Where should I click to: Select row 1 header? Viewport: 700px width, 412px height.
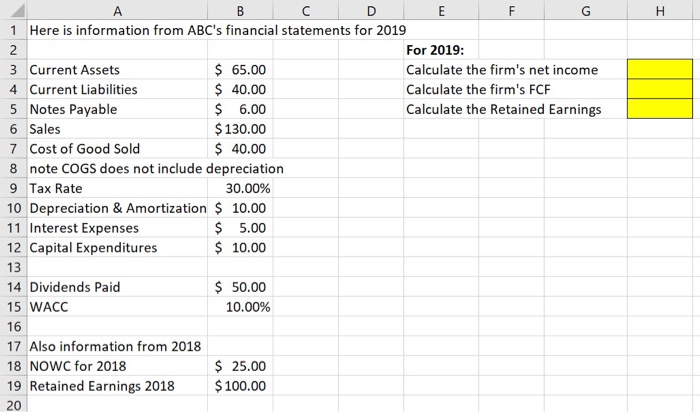(14, 30)
